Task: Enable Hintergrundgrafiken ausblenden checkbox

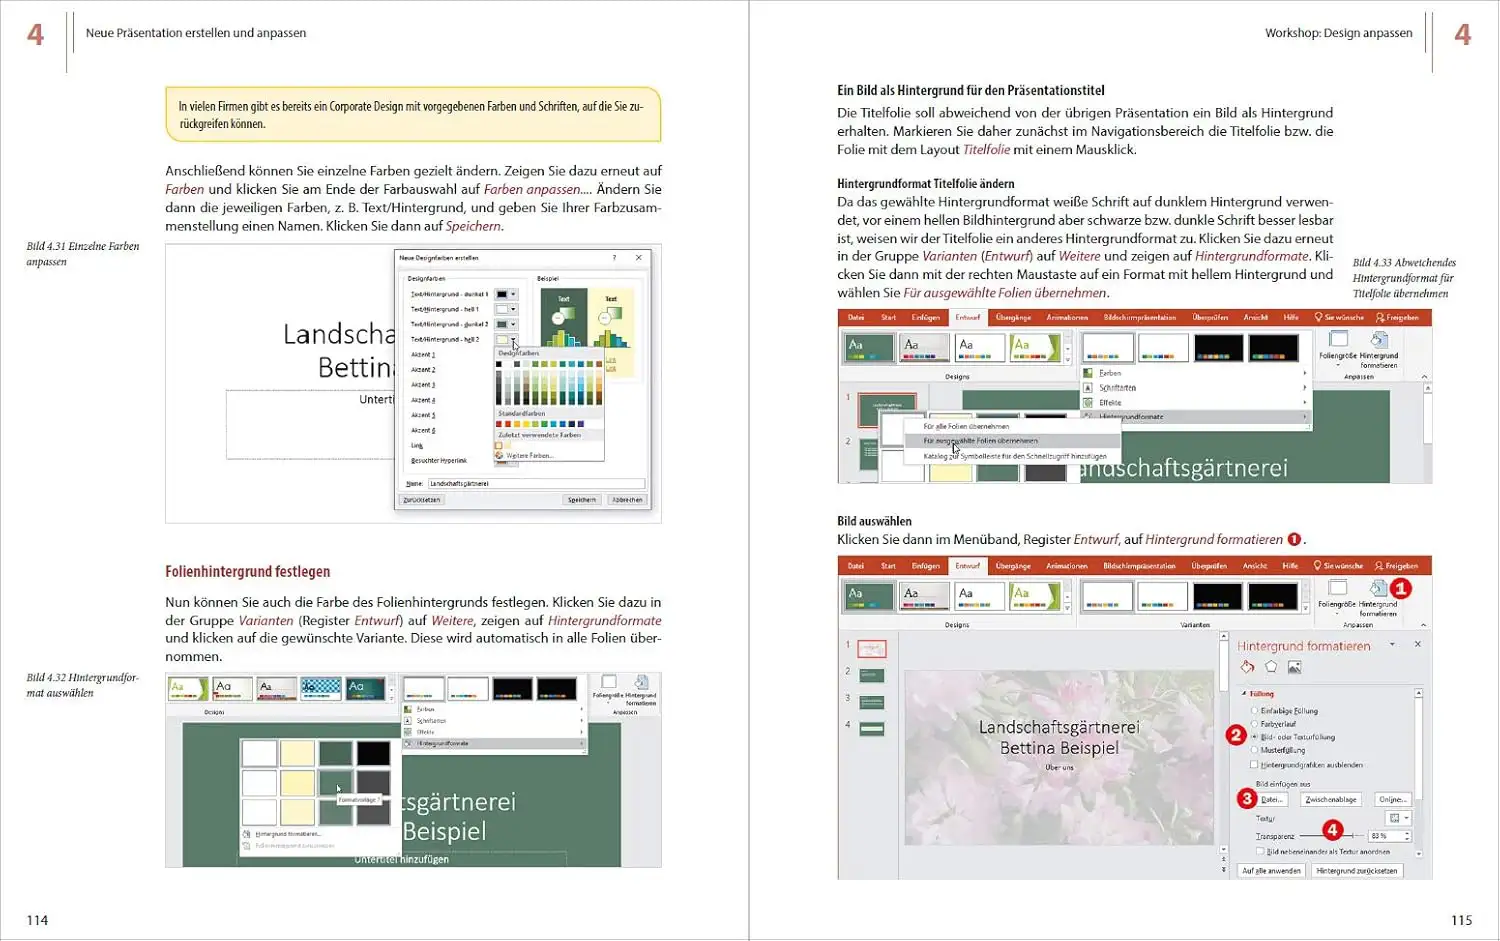Action: click(1254, 765)
